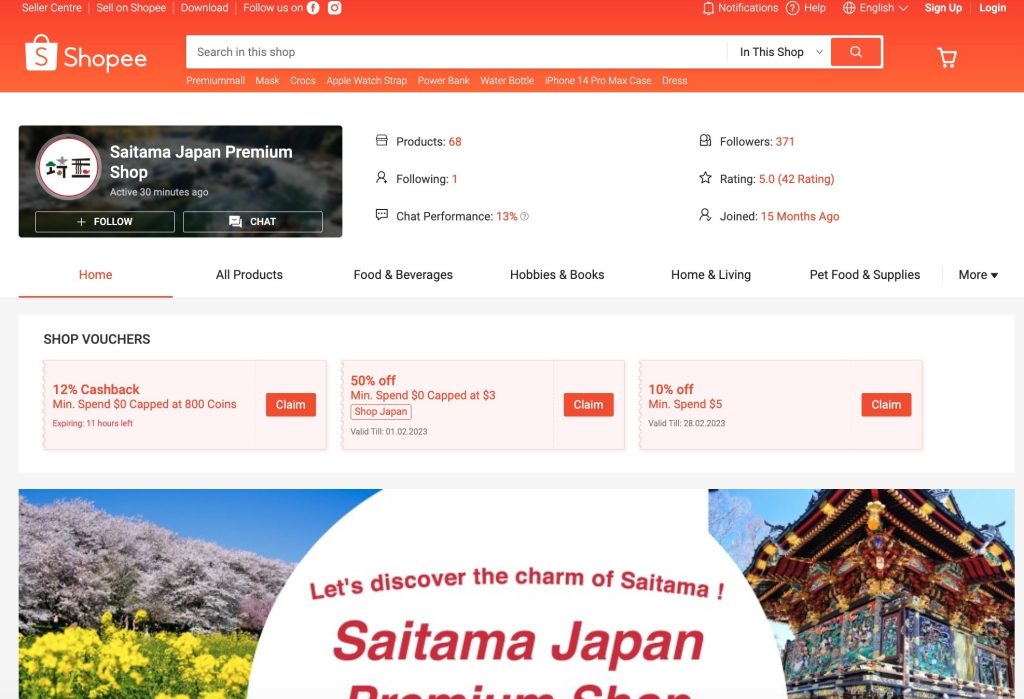
Task: Claim the 50% off voucher
Action: [x=588, y=404]
